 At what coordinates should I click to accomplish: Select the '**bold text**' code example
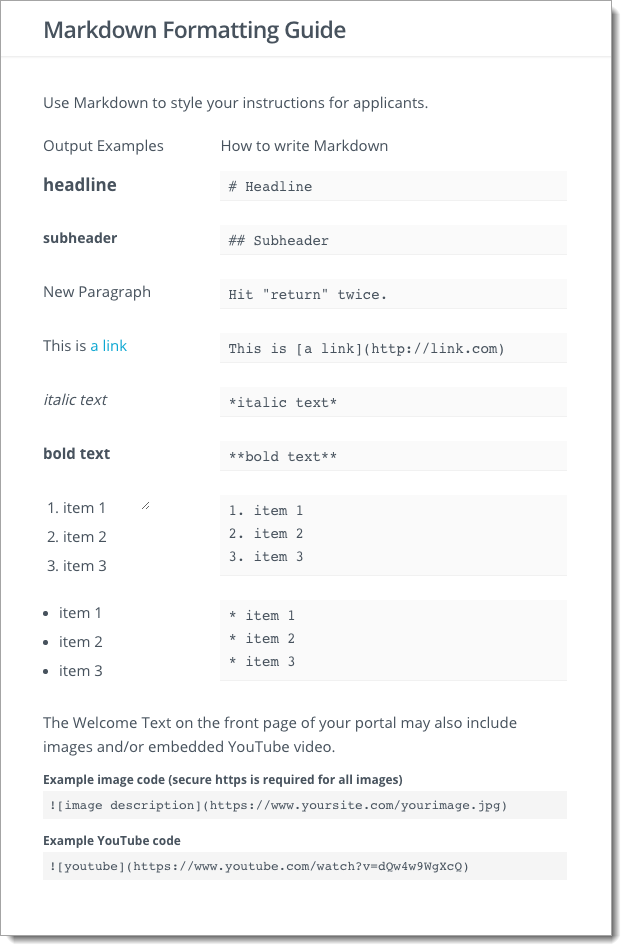point(393,456)
